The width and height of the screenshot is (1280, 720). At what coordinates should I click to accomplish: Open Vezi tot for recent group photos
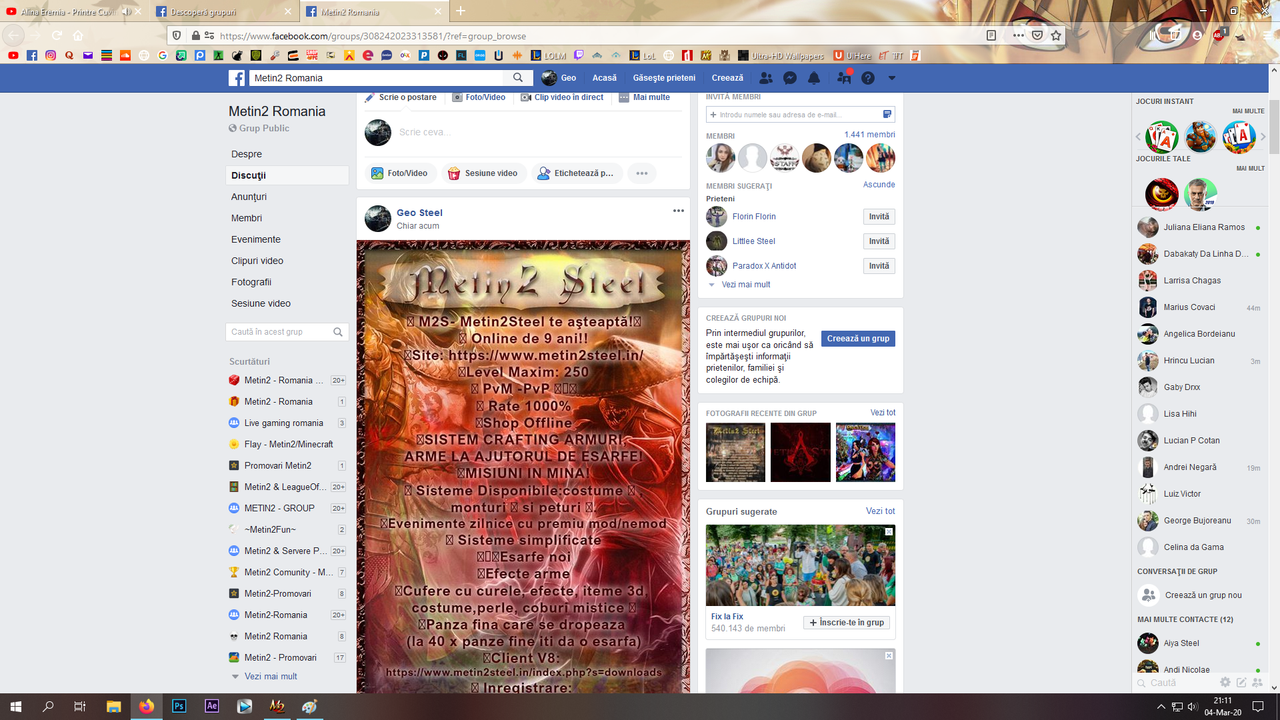[883, 413]
